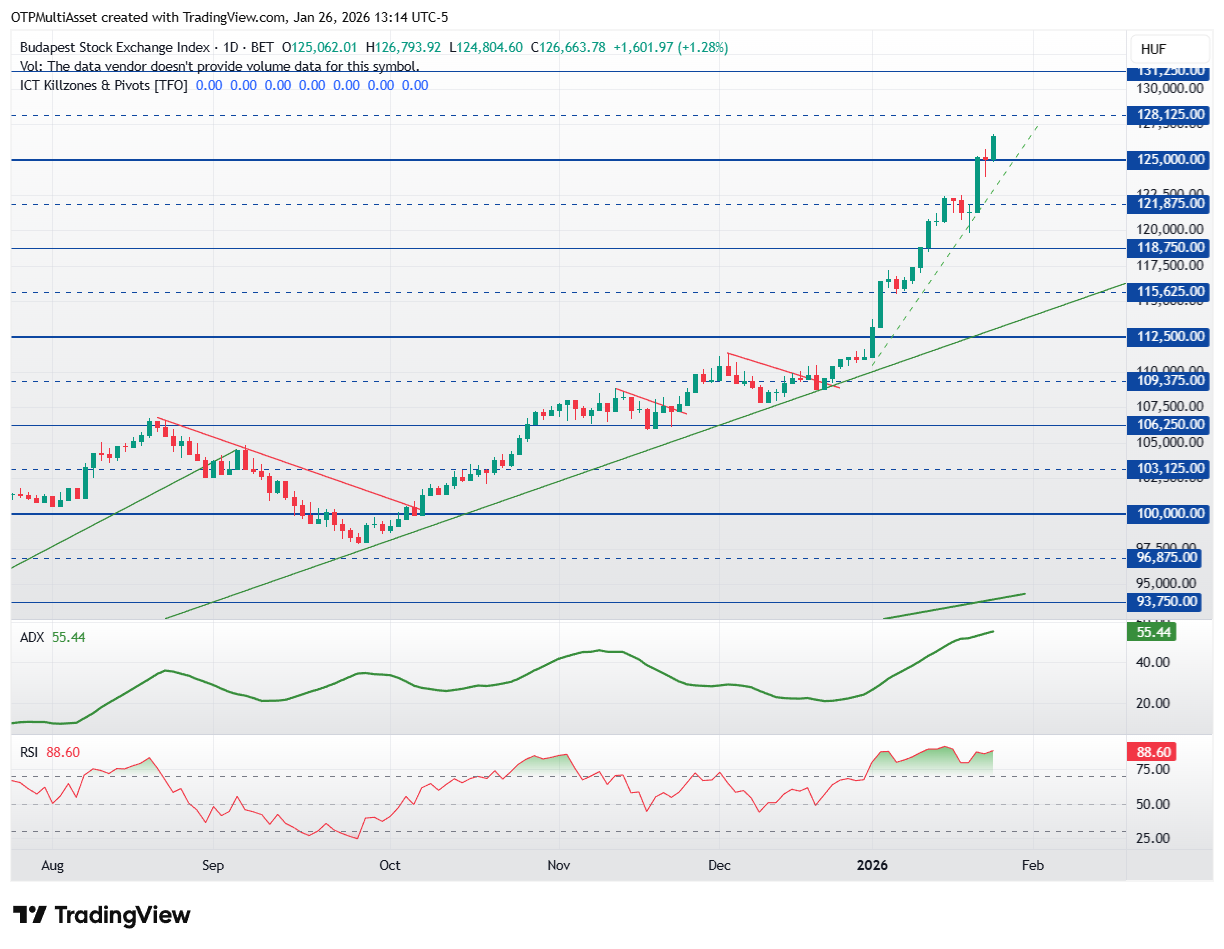1224x949 pixels.
Task: Click the latest green candle on chart
Action: (993, 147)
